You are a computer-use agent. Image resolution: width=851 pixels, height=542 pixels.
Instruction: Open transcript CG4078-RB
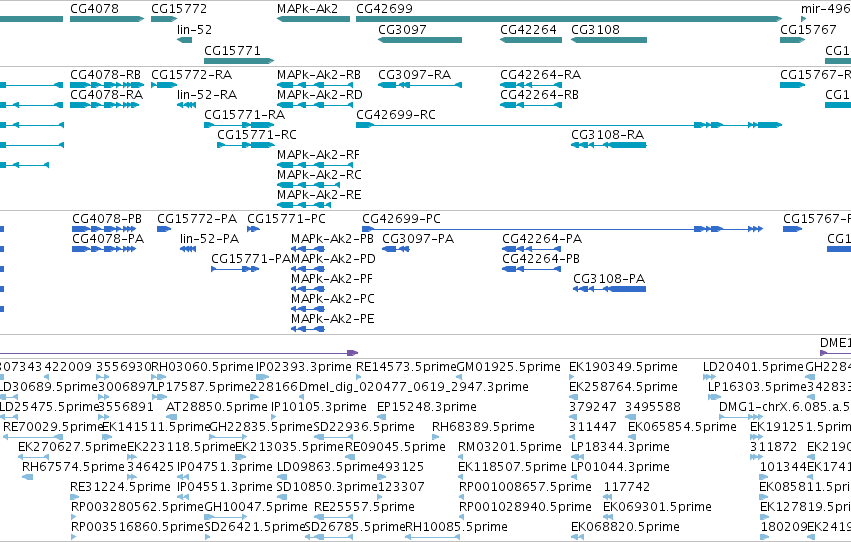point(105,75)
